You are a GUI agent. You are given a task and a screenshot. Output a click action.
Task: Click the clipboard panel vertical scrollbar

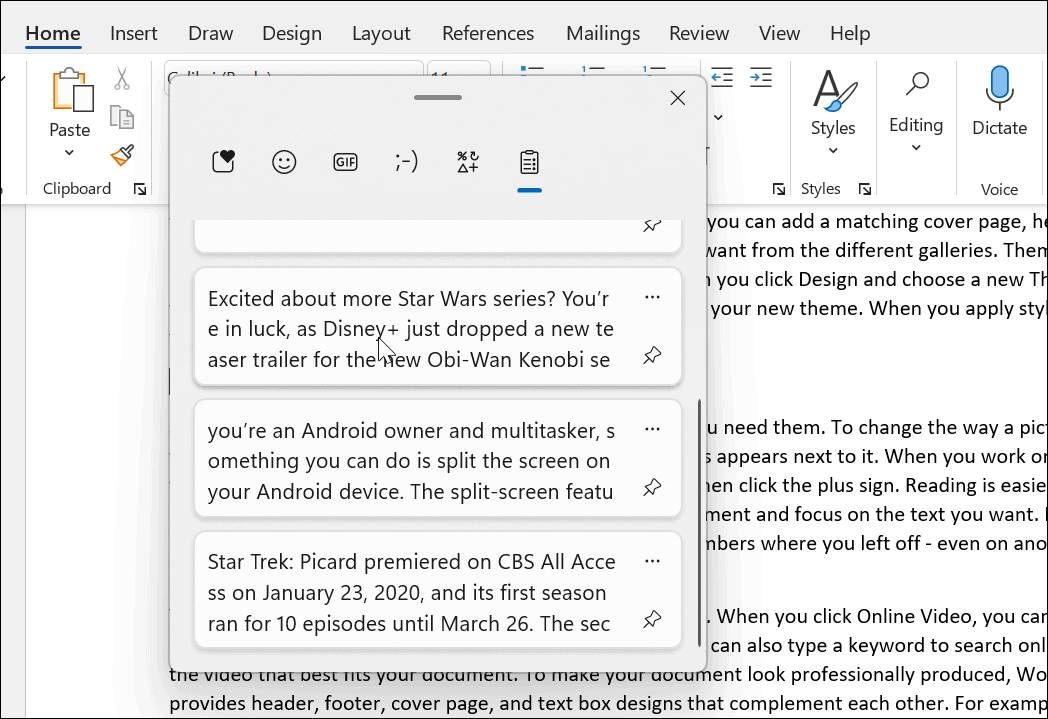click(698, 522)
